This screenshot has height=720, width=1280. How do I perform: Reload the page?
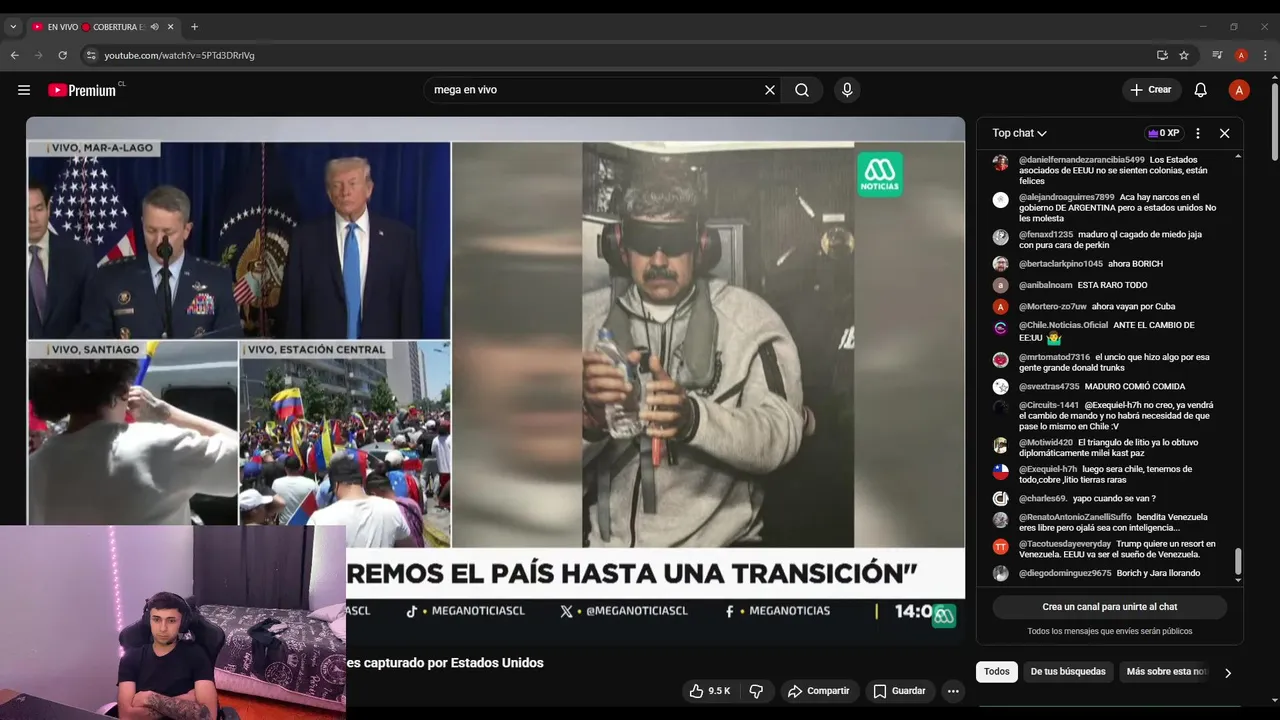pos(62,55)
